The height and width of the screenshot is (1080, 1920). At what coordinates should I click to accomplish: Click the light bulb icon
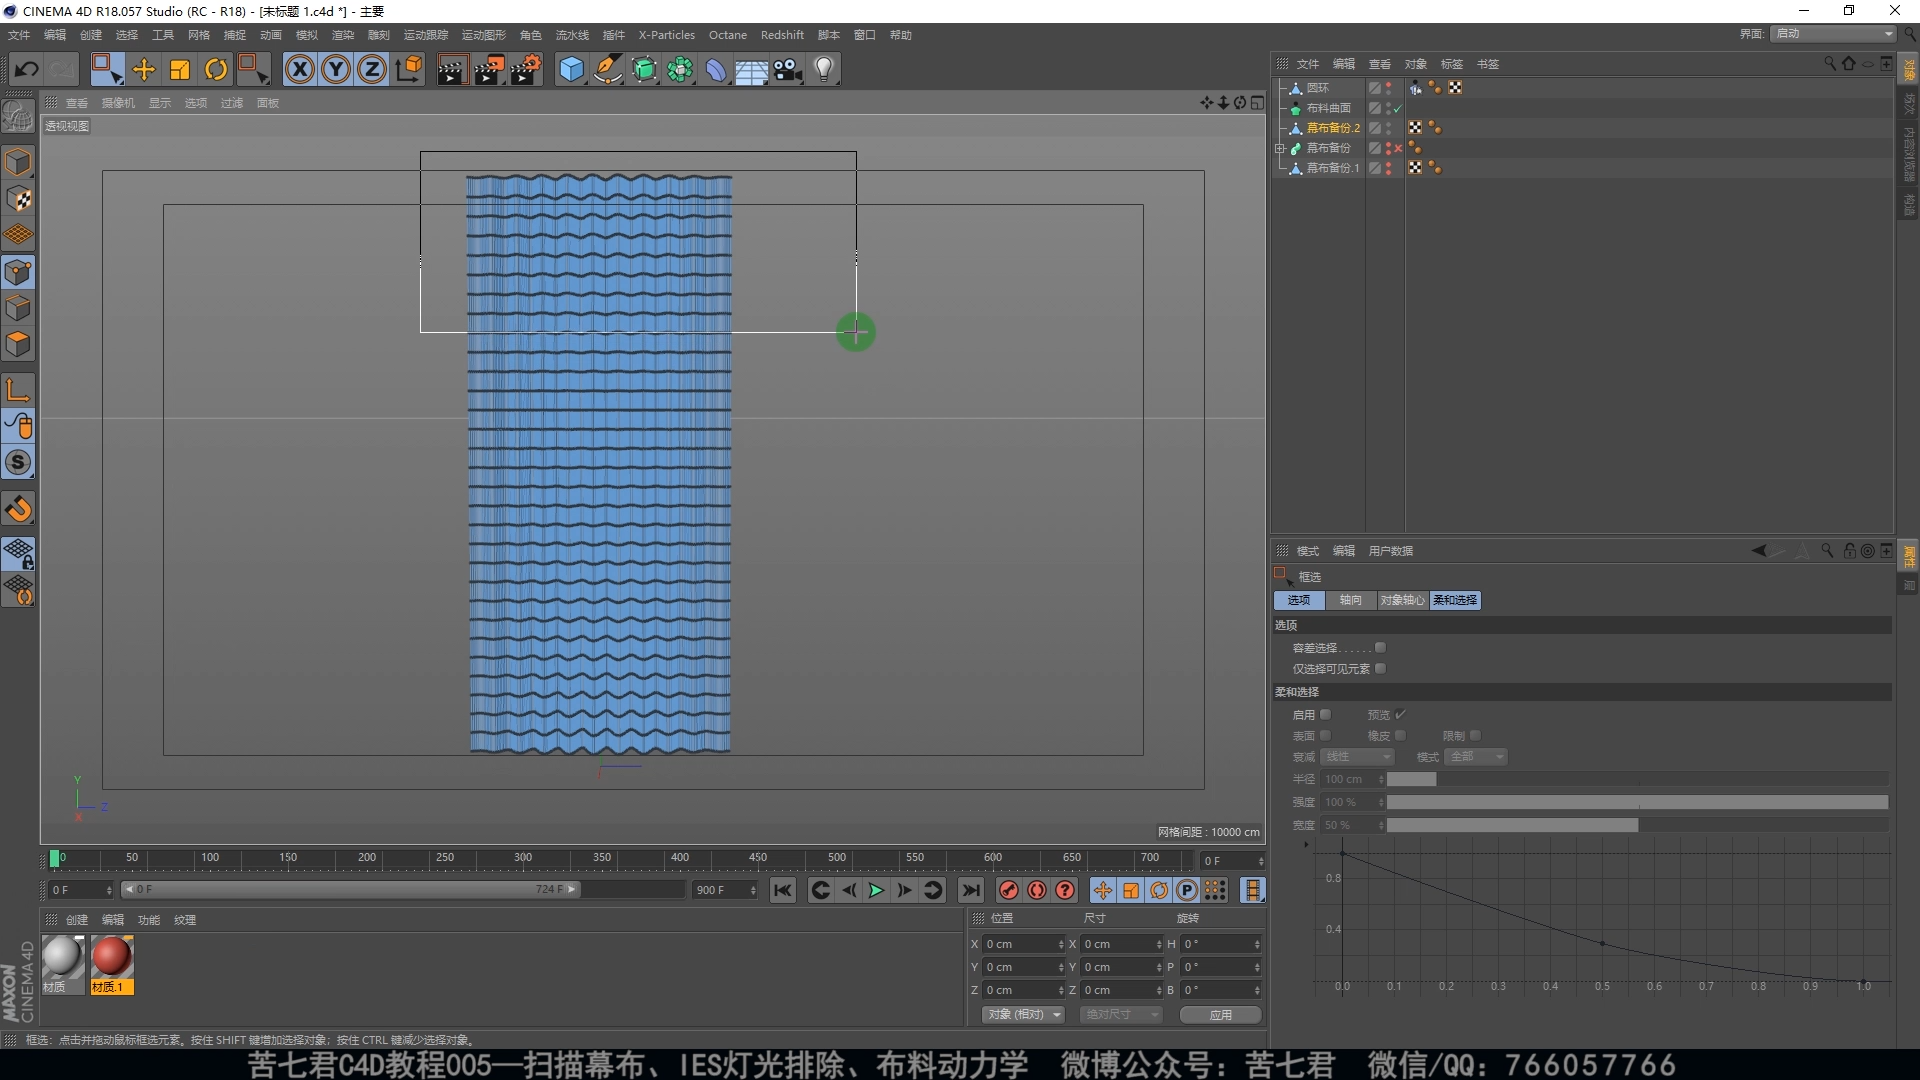pos(824,69)
